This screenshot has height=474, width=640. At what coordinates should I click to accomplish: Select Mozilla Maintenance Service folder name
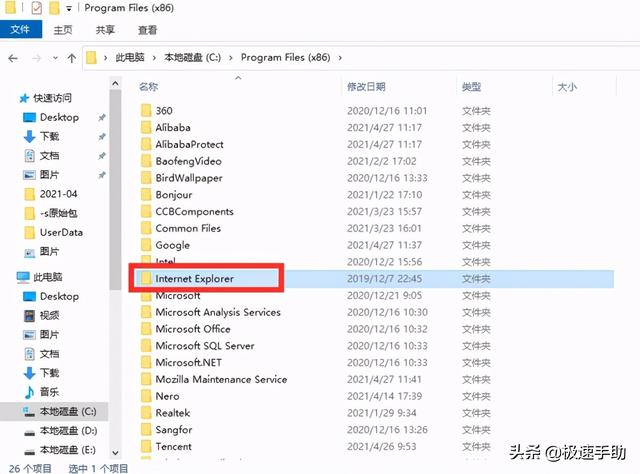pyautogui.click(x=221, y=379)
